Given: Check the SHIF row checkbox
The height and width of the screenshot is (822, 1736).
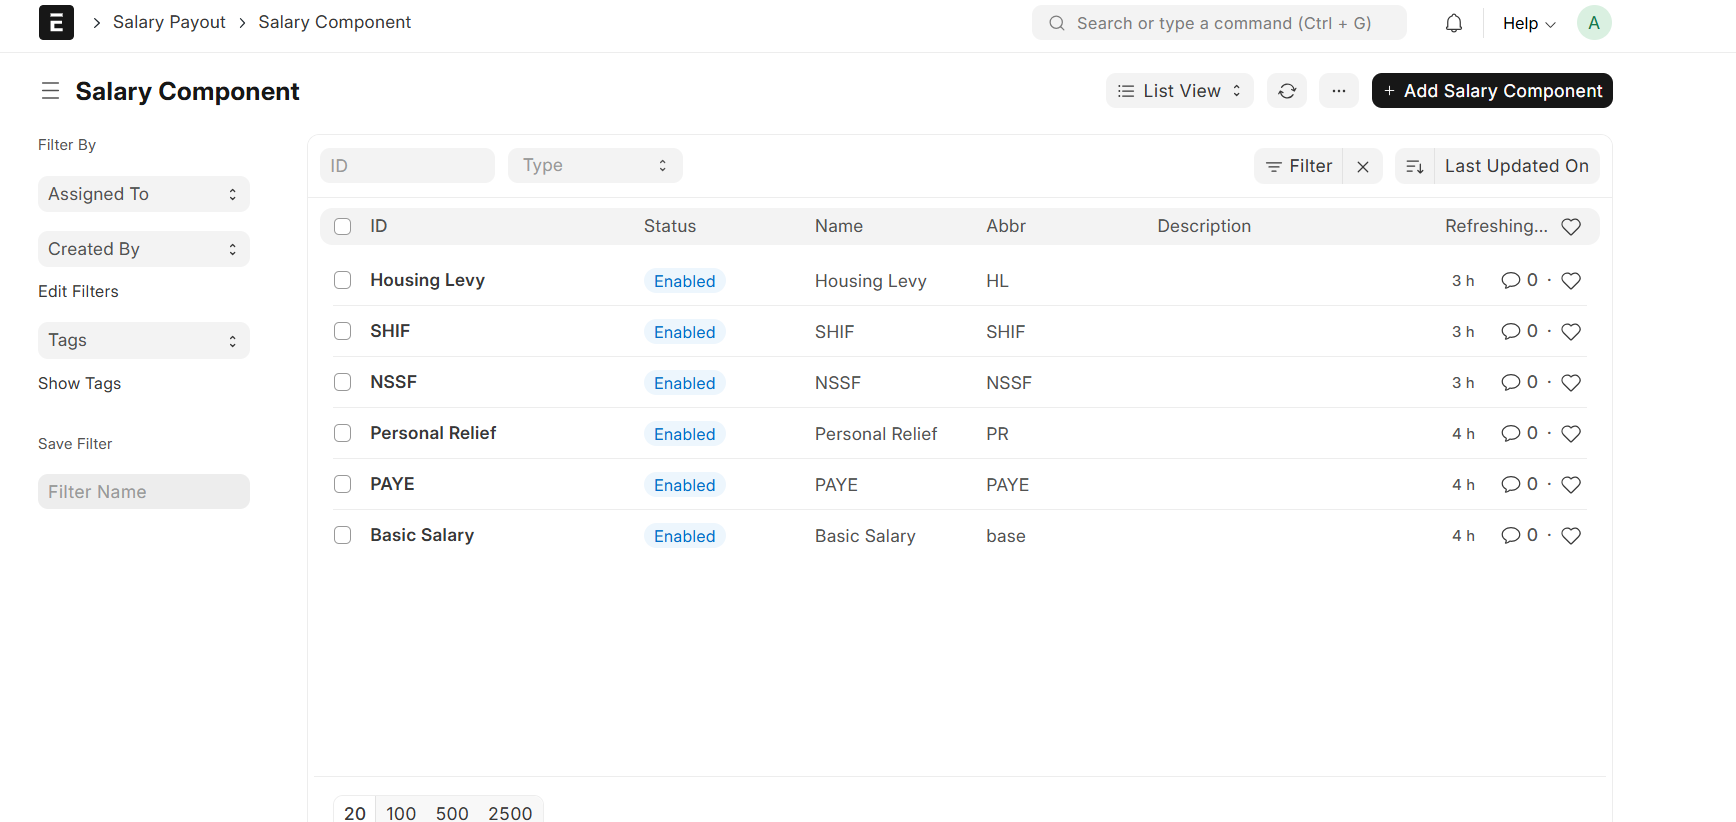Looking at the screenshot, I should tap(343, 331).
